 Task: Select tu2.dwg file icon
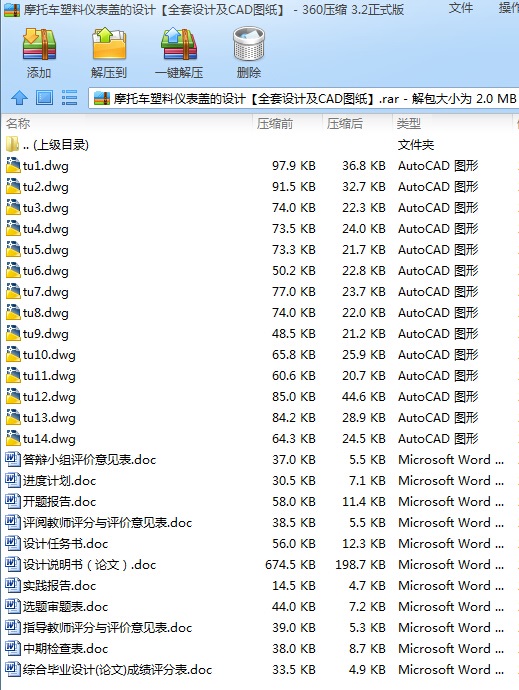tap(13, 187)
